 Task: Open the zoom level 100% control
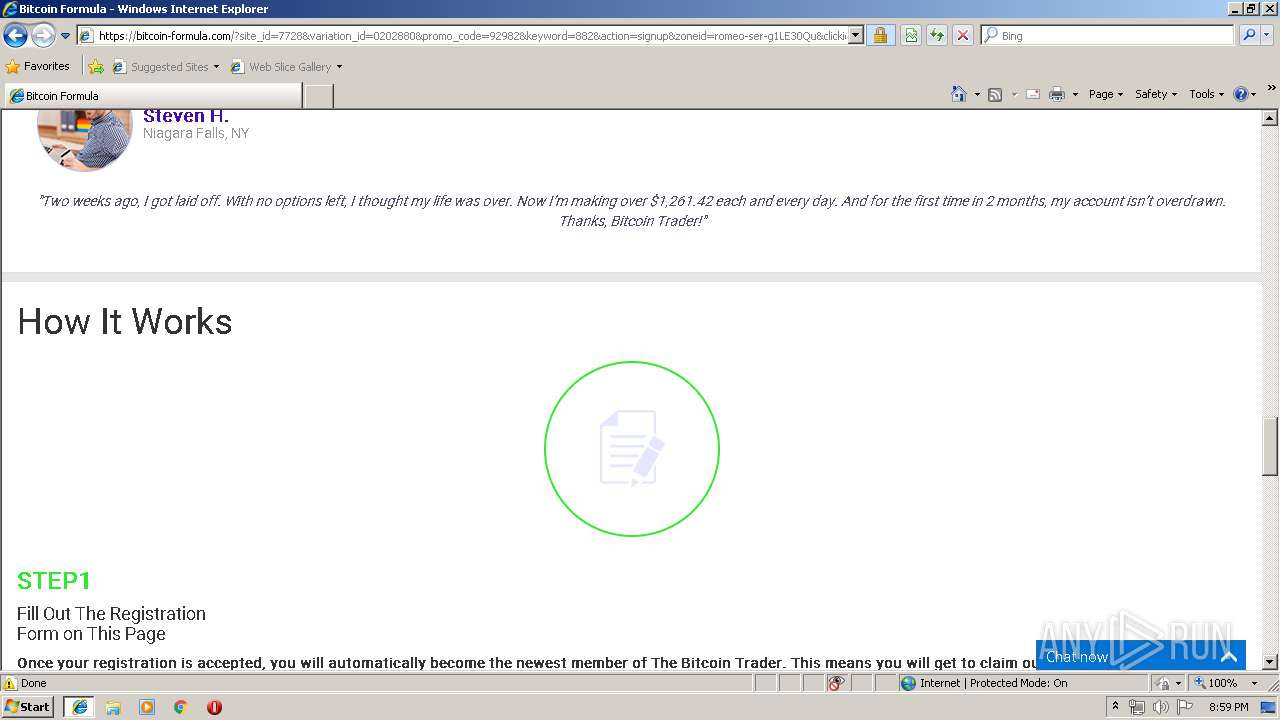click(x=1215, y=683)
